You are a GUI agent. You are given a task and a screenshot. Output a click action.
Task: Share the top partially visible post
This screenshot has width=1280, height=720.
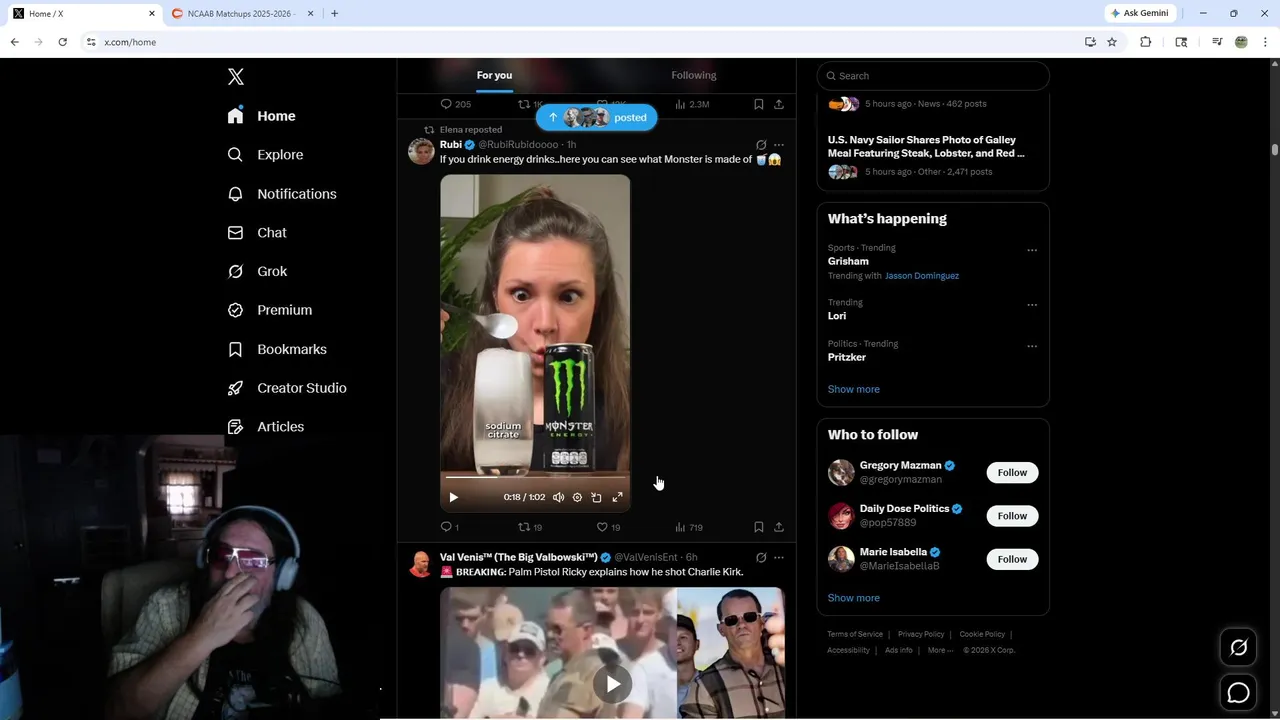tap(779, 104)
